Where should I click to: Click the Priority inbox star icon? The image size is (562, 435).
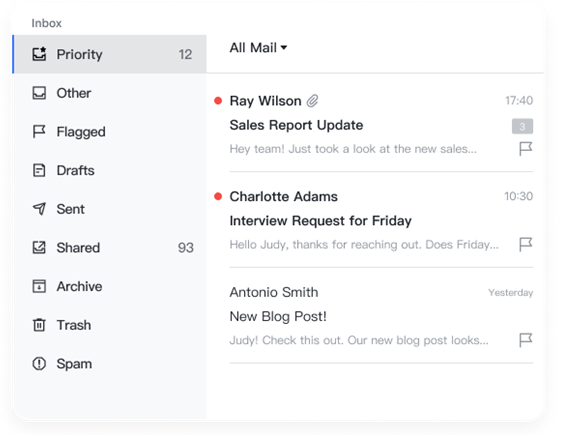click(39, 54)
